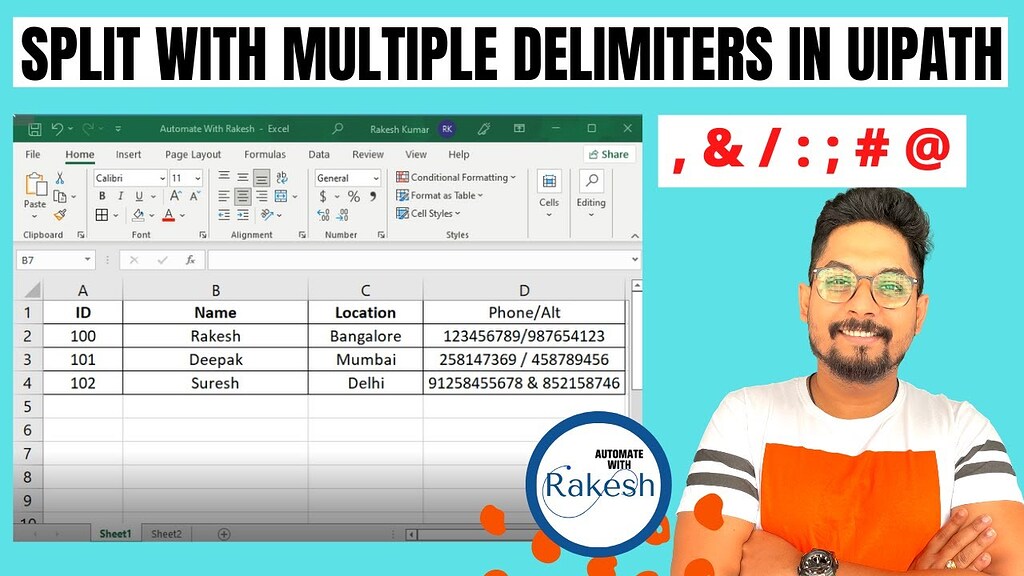Click the Increase Indent icon
Screen dimensions: 1024x576
(x=242, y=215)
